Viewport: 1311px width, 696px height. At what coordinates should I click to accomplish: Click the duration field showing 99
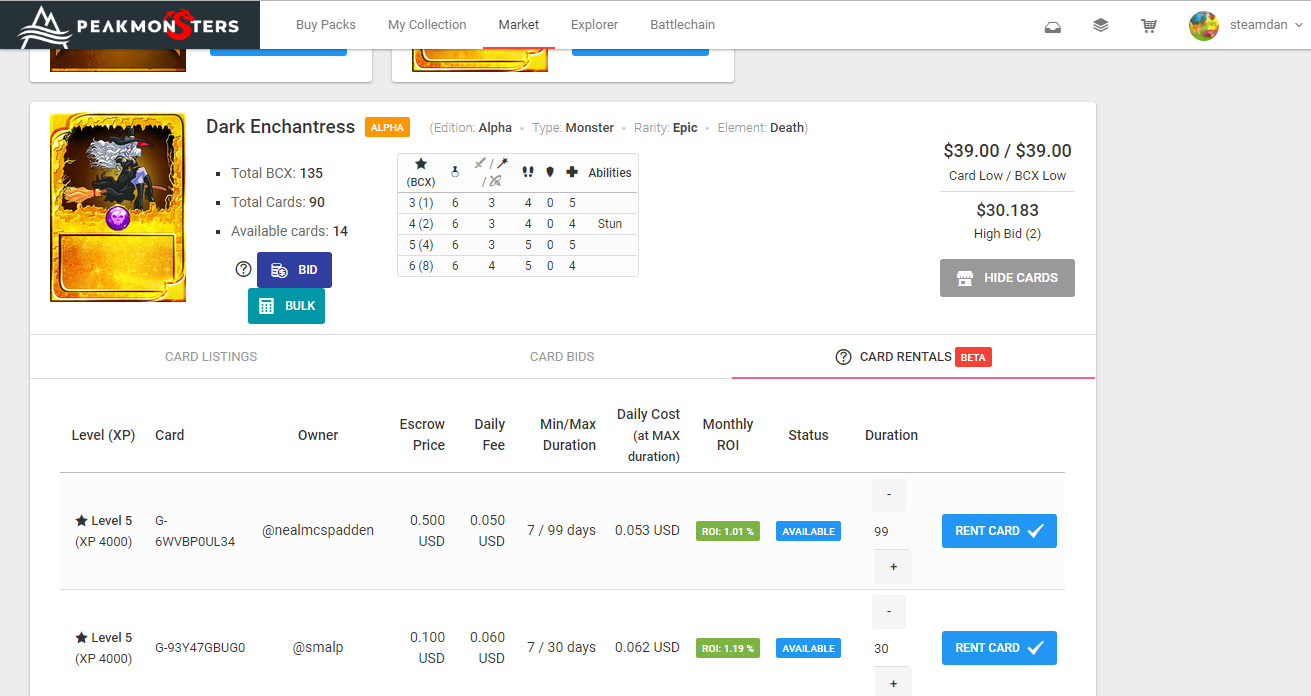click(x=891, y=531)
